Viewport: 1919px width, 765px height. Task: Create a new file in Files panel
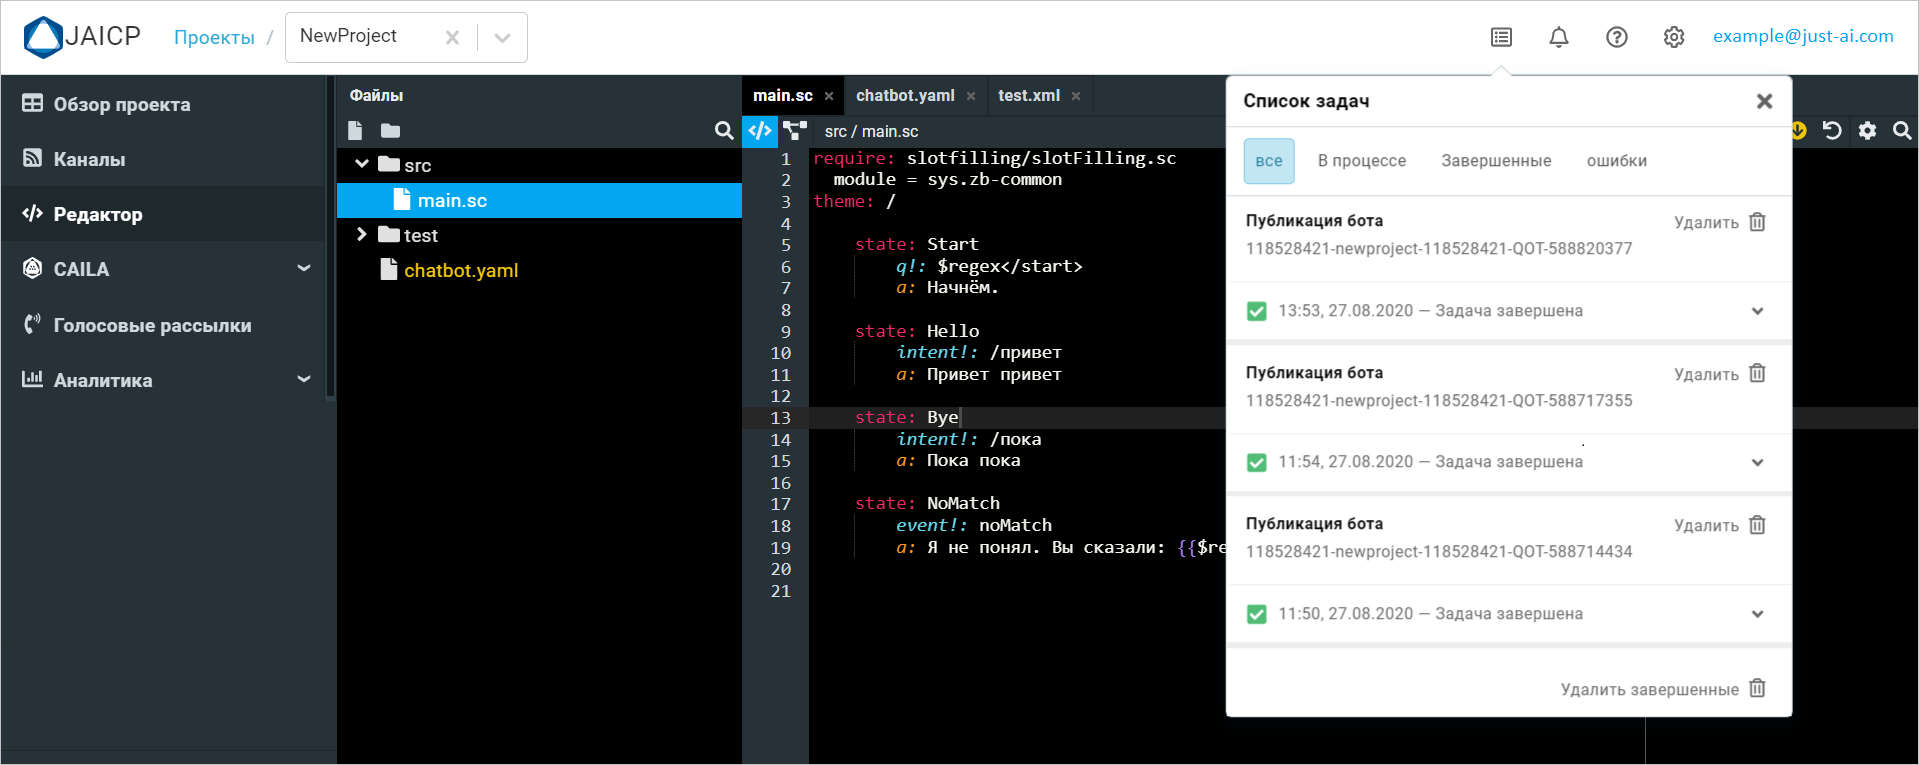tap(355, 131)
